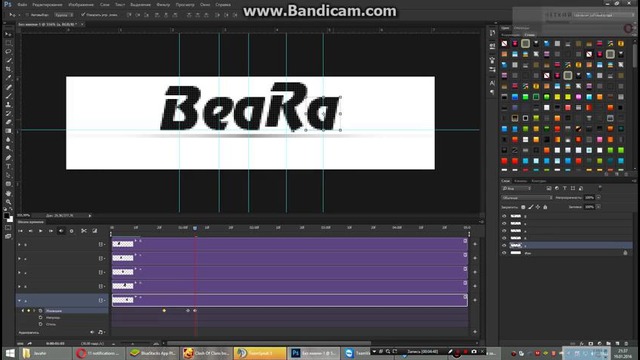This screenshot has width=640, height=360.
Task: Select the Lasso tool
Action: point(8,52)
